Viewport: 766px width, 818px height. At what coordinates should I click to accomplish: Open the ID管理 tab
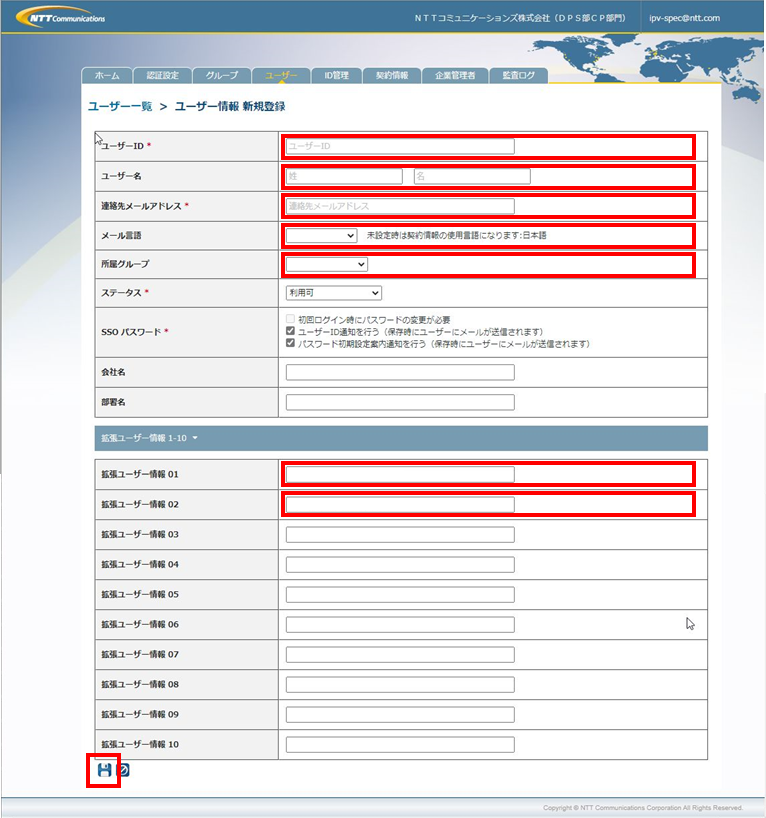[x=337, y=76]
